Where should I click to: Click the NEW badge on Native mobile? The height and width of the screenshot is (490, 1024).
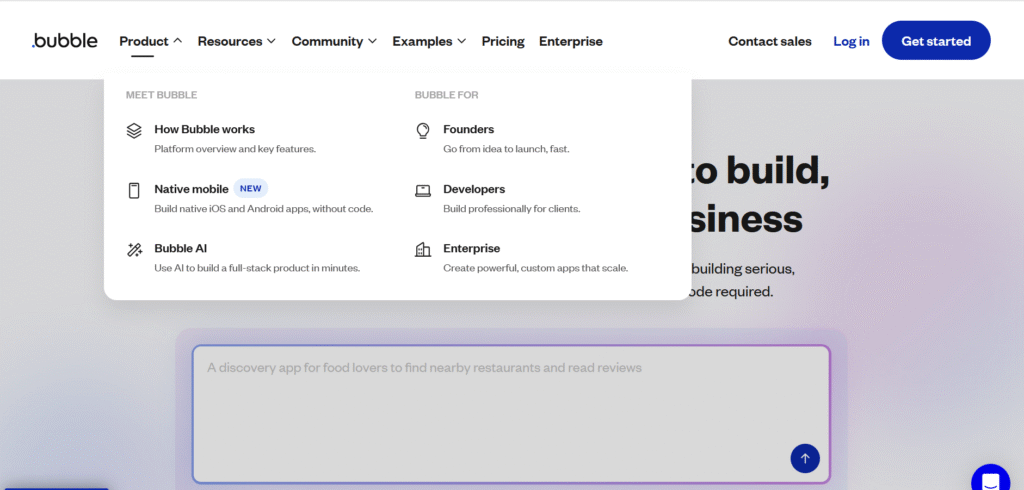tap(250, 188)
